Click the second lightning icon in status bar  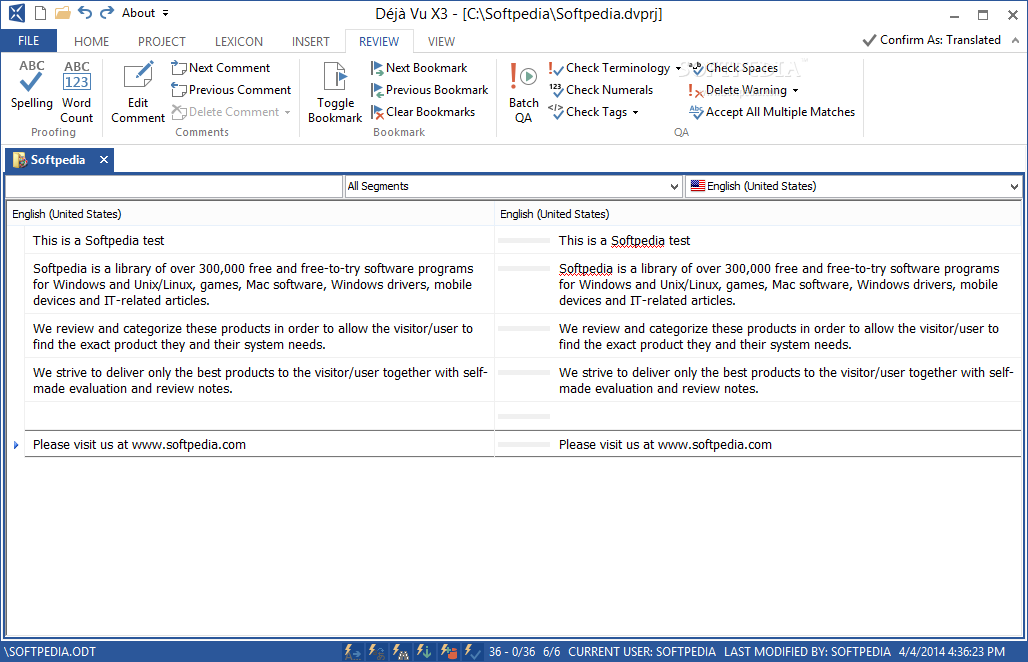coord(376,652)
